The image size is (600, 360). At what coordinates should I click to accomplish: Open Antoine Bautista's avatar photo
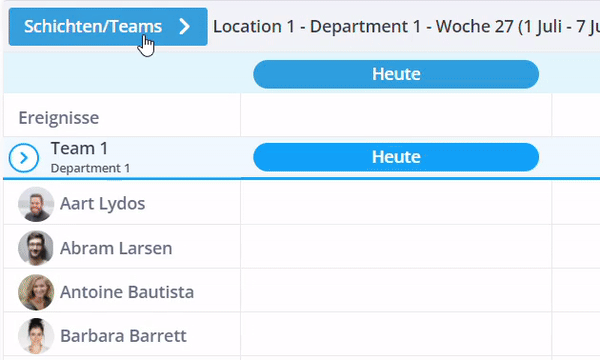pyautogui.click(x=36, y=292)
